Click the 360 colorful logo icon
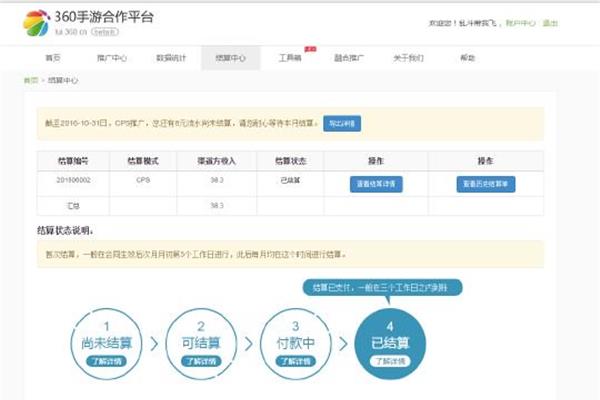The width and height of the screenshot is (600, 400). pos(37,23)
